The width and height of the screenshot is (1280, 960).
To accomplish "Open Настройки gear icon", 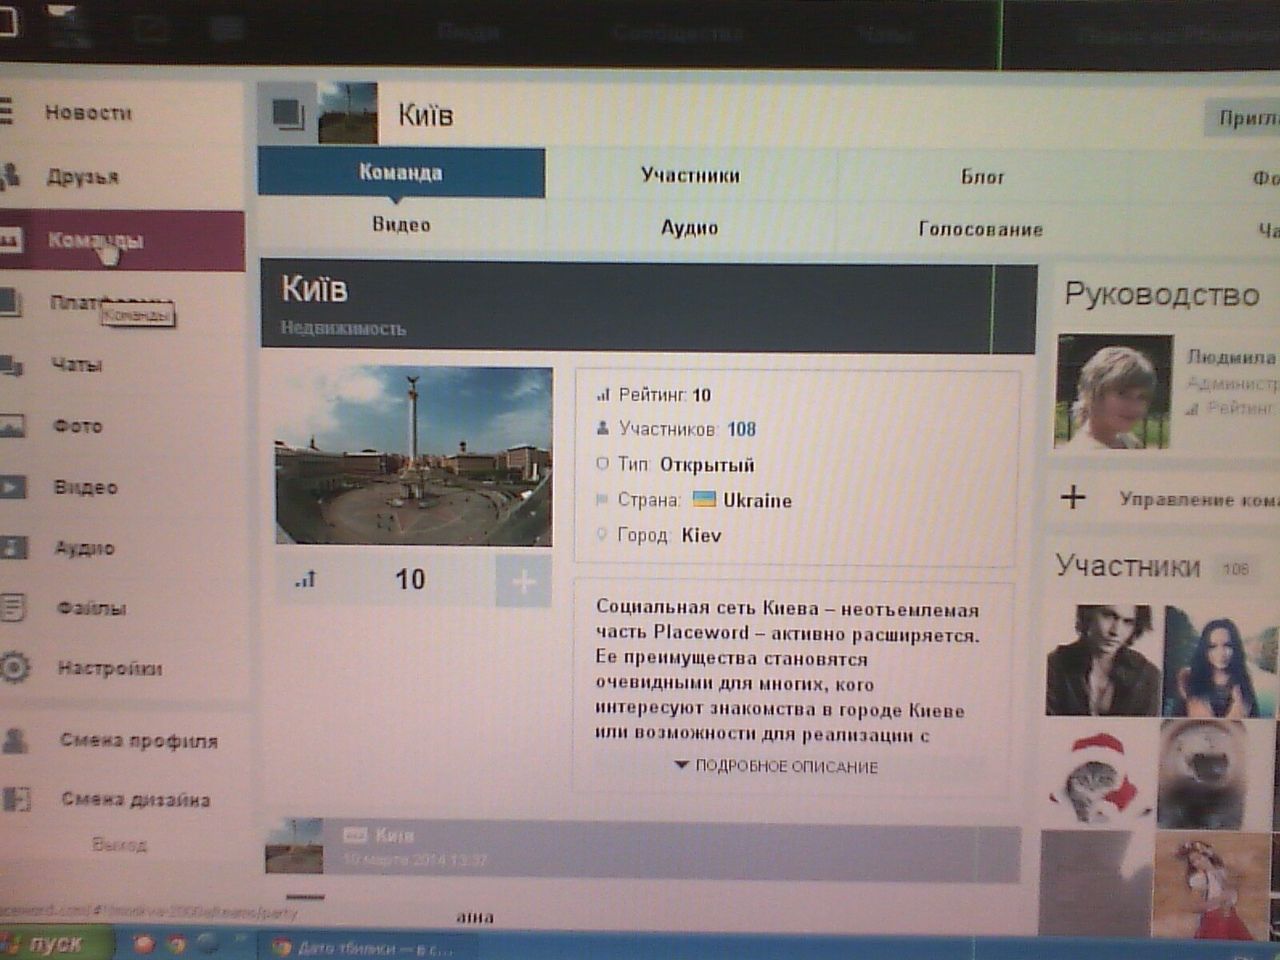I will click(x=14, y=667).
